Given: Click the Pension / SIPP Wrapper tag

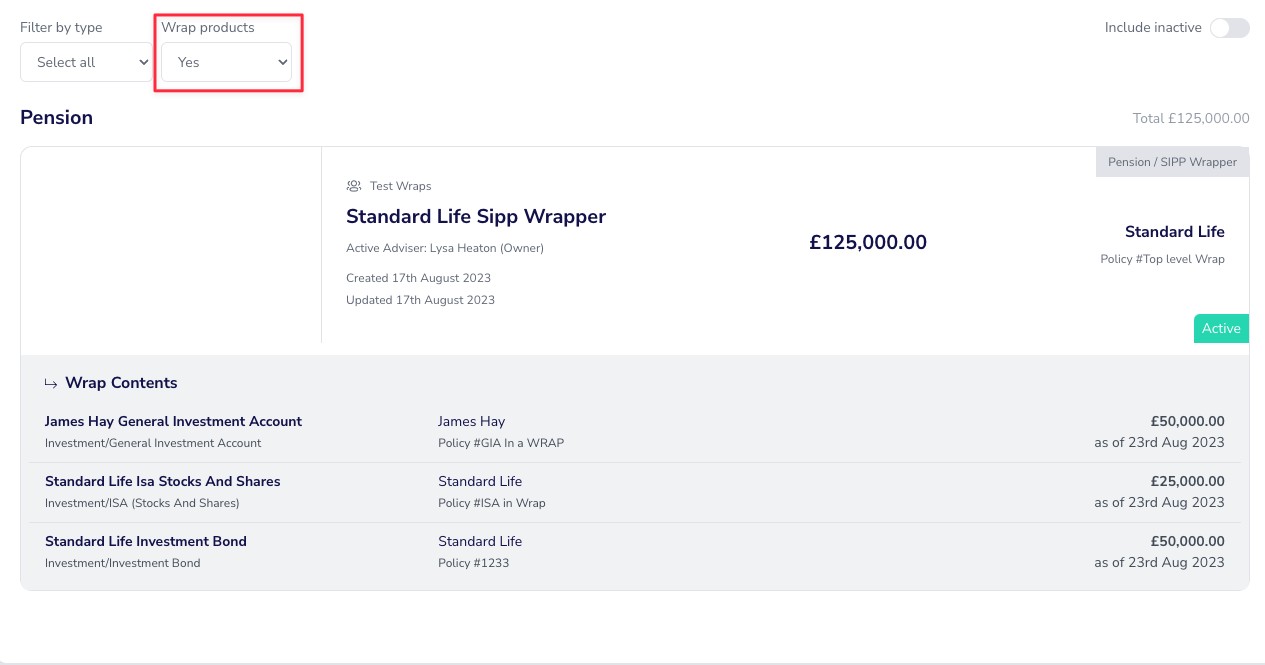Looking at the screenshot, I should point(1172,162).
